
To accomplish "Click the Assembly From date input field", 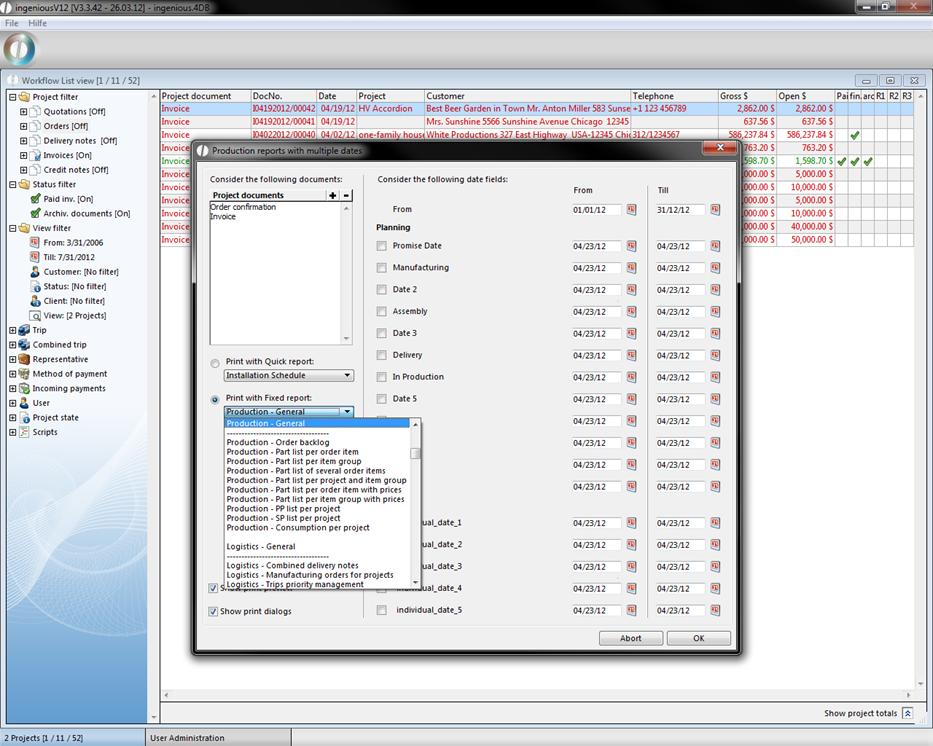I will (596, 312).
